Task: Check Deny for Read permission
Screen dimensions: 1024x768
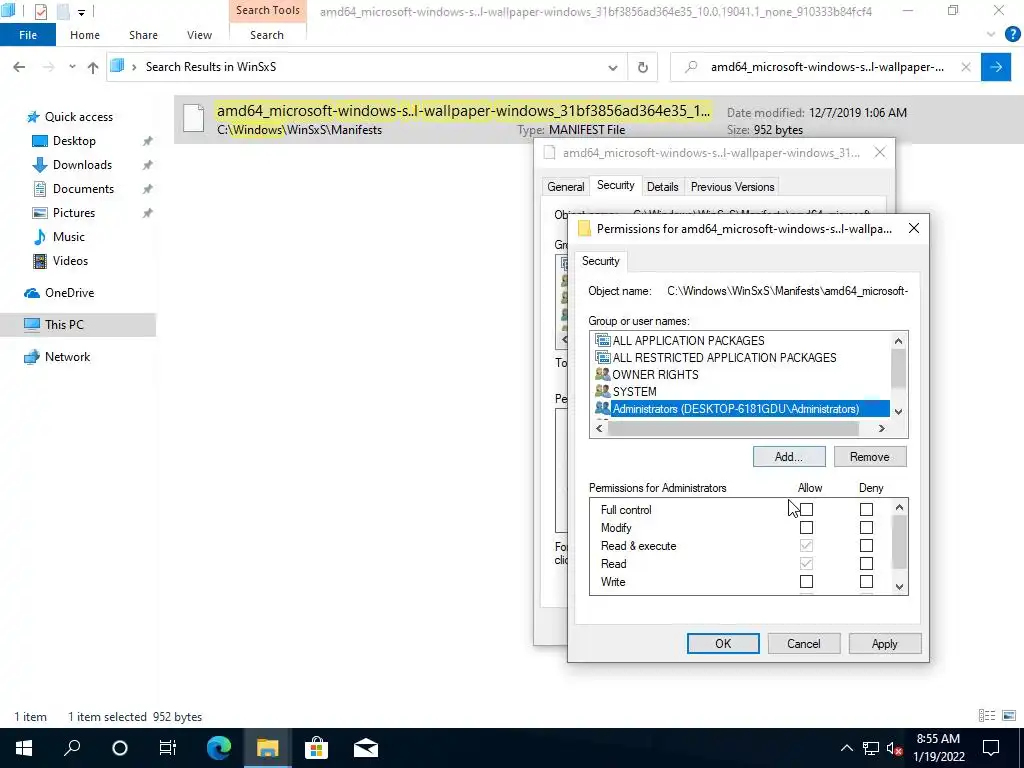Action: (866, 564)
